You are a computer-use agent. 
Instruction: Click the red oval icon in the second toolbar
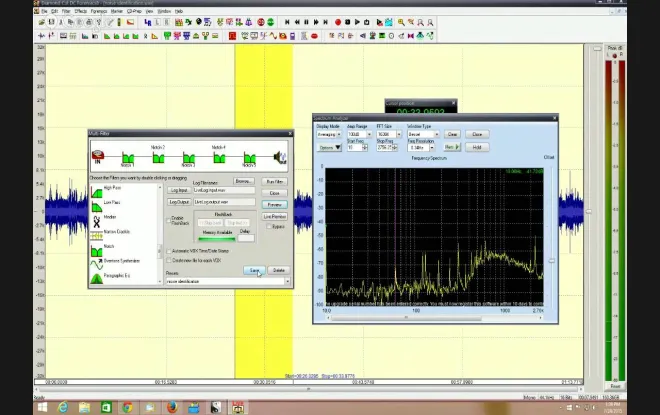314,36
